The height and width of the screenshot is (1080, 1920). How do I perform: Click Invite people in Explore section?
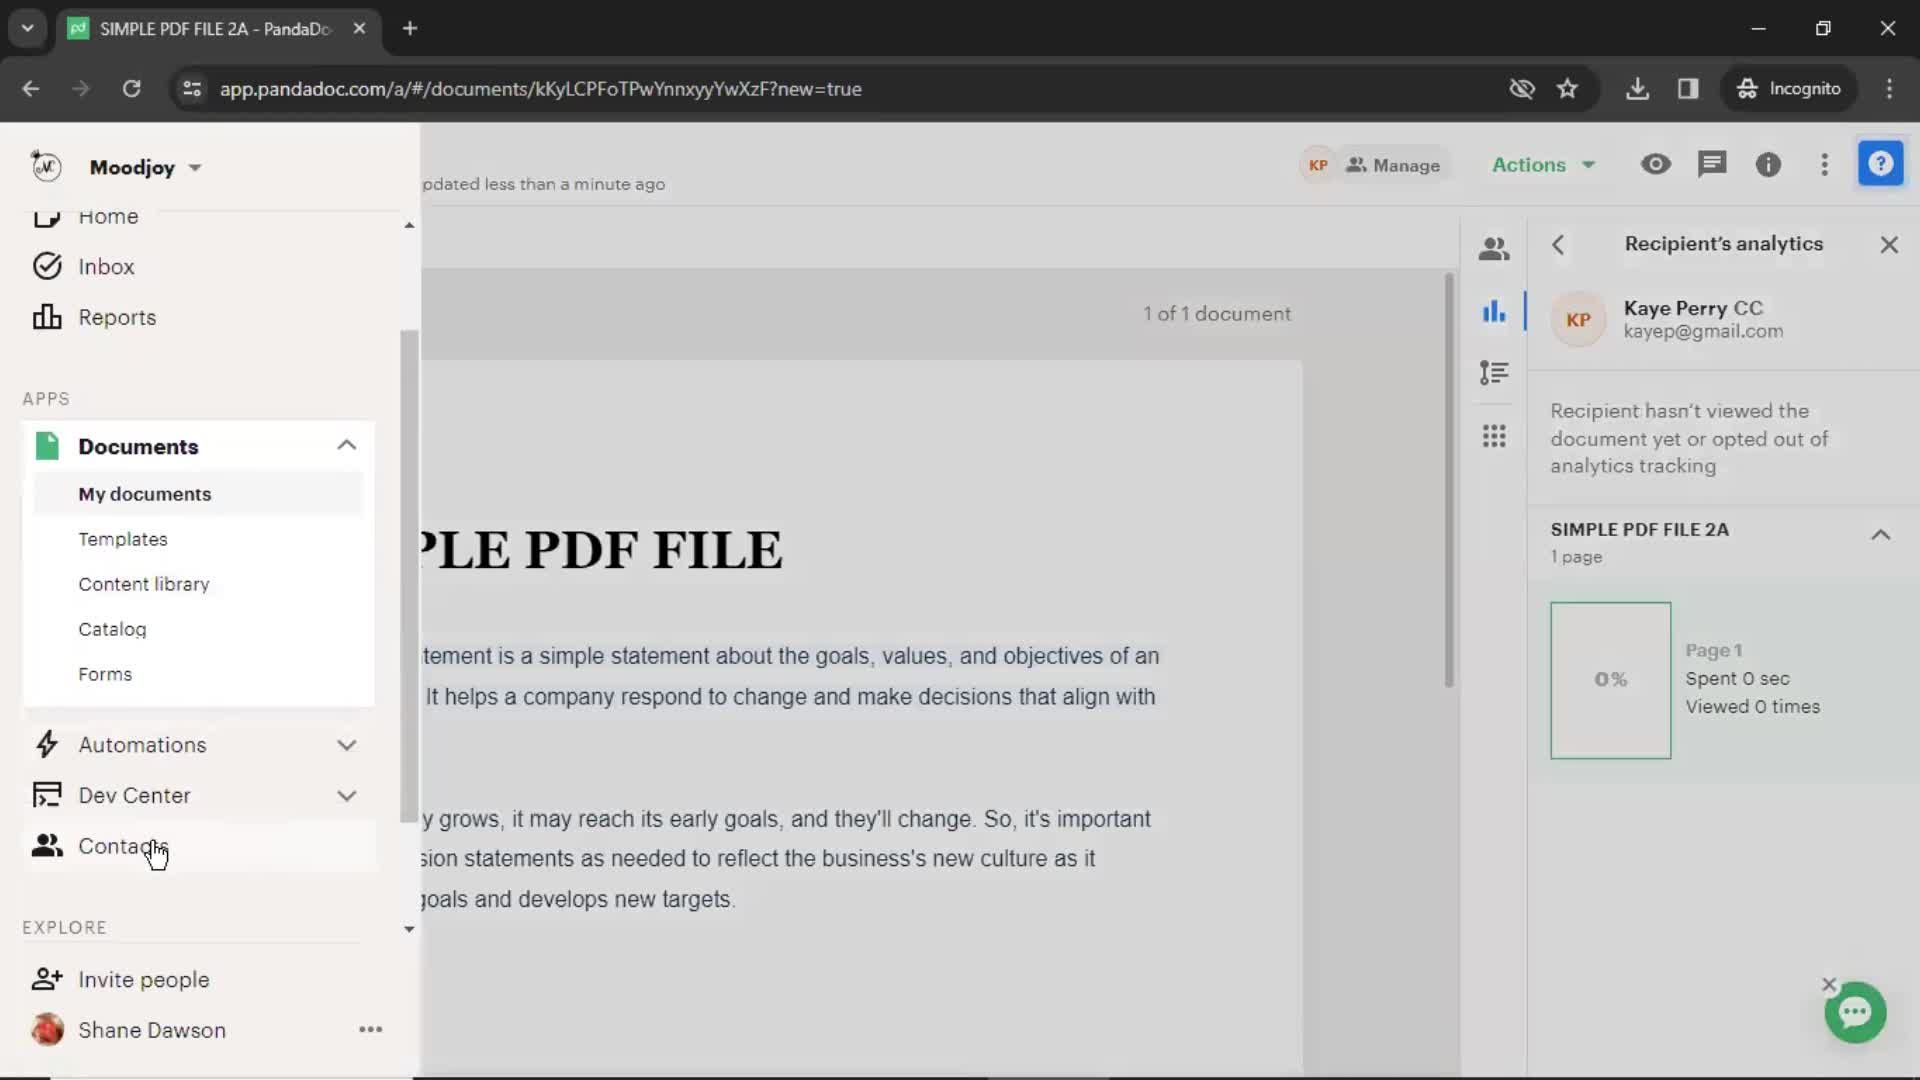[144, 980]
